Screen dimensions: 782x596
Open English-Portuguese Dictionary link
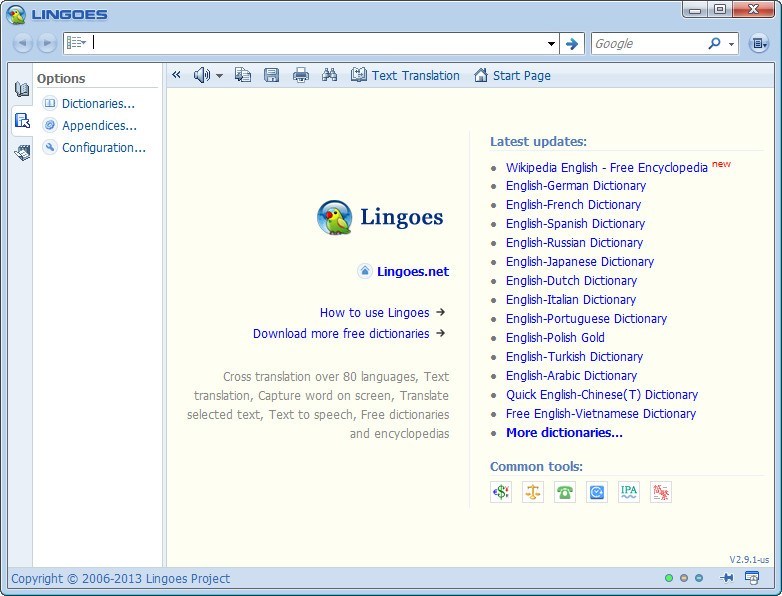click(x=586, y=318)
